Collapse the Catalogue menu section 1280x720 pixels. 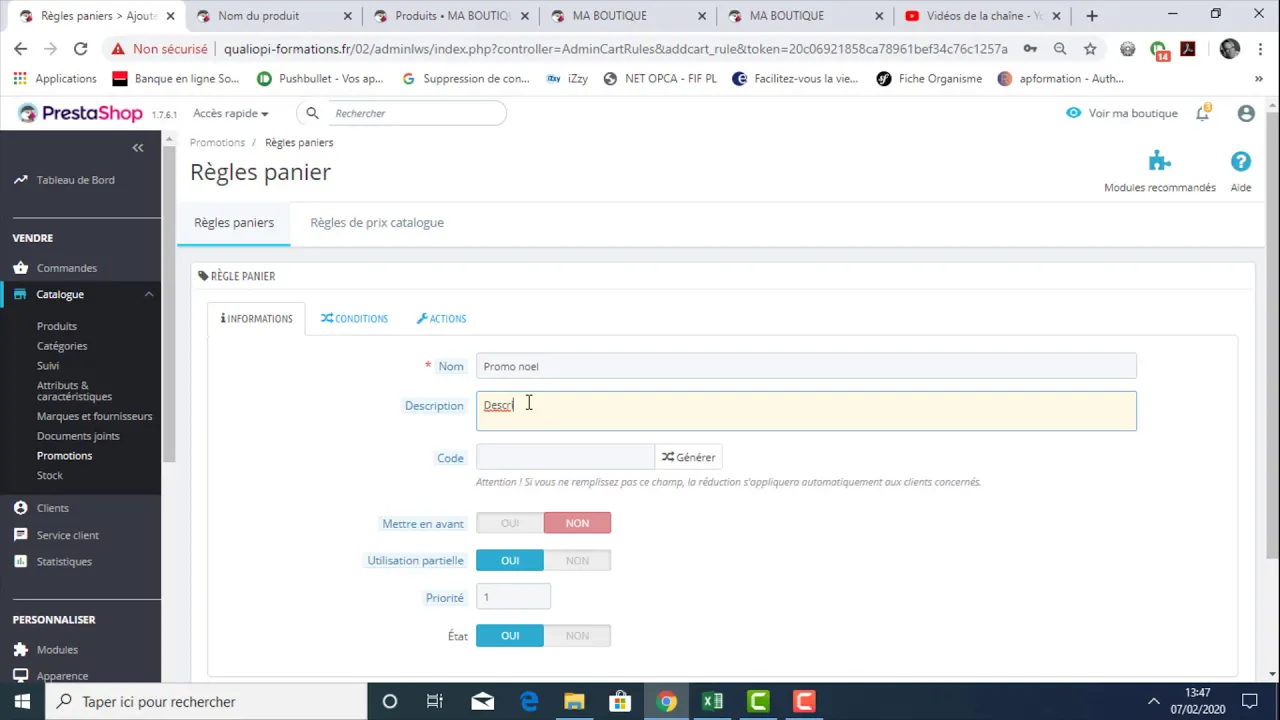149,294
